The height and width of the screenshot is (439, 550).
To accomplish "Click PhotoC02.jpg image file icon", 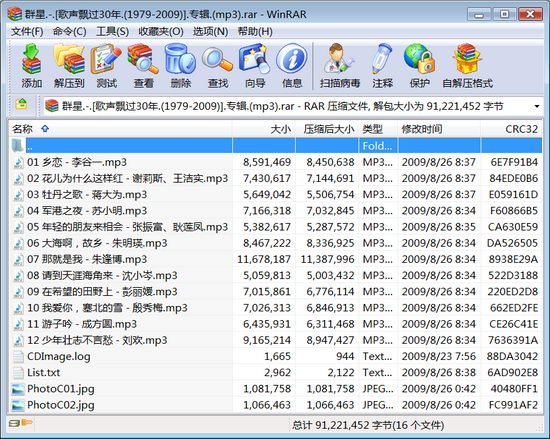I will pos(18,405).
